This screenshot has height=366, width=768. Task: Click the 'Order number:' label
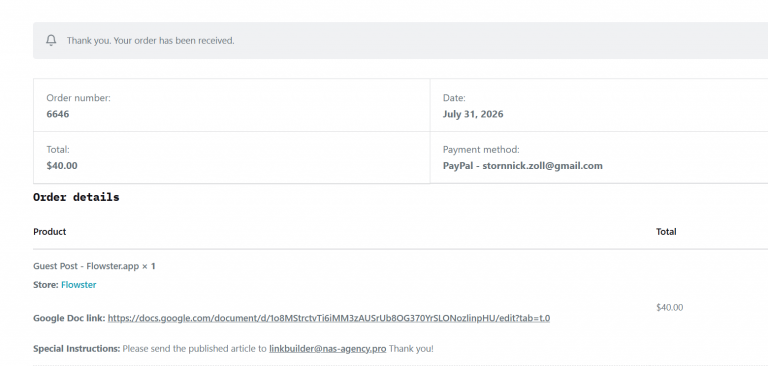tap(78, 98)
